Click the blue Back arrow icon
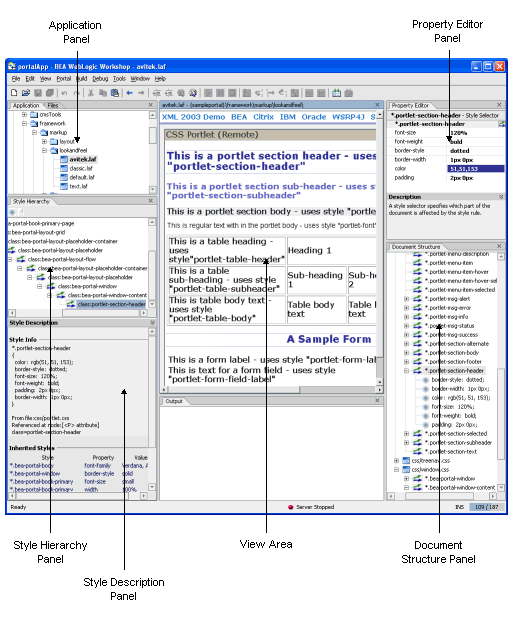This screenshot has height=620, width=520. [x=129, y=93]
